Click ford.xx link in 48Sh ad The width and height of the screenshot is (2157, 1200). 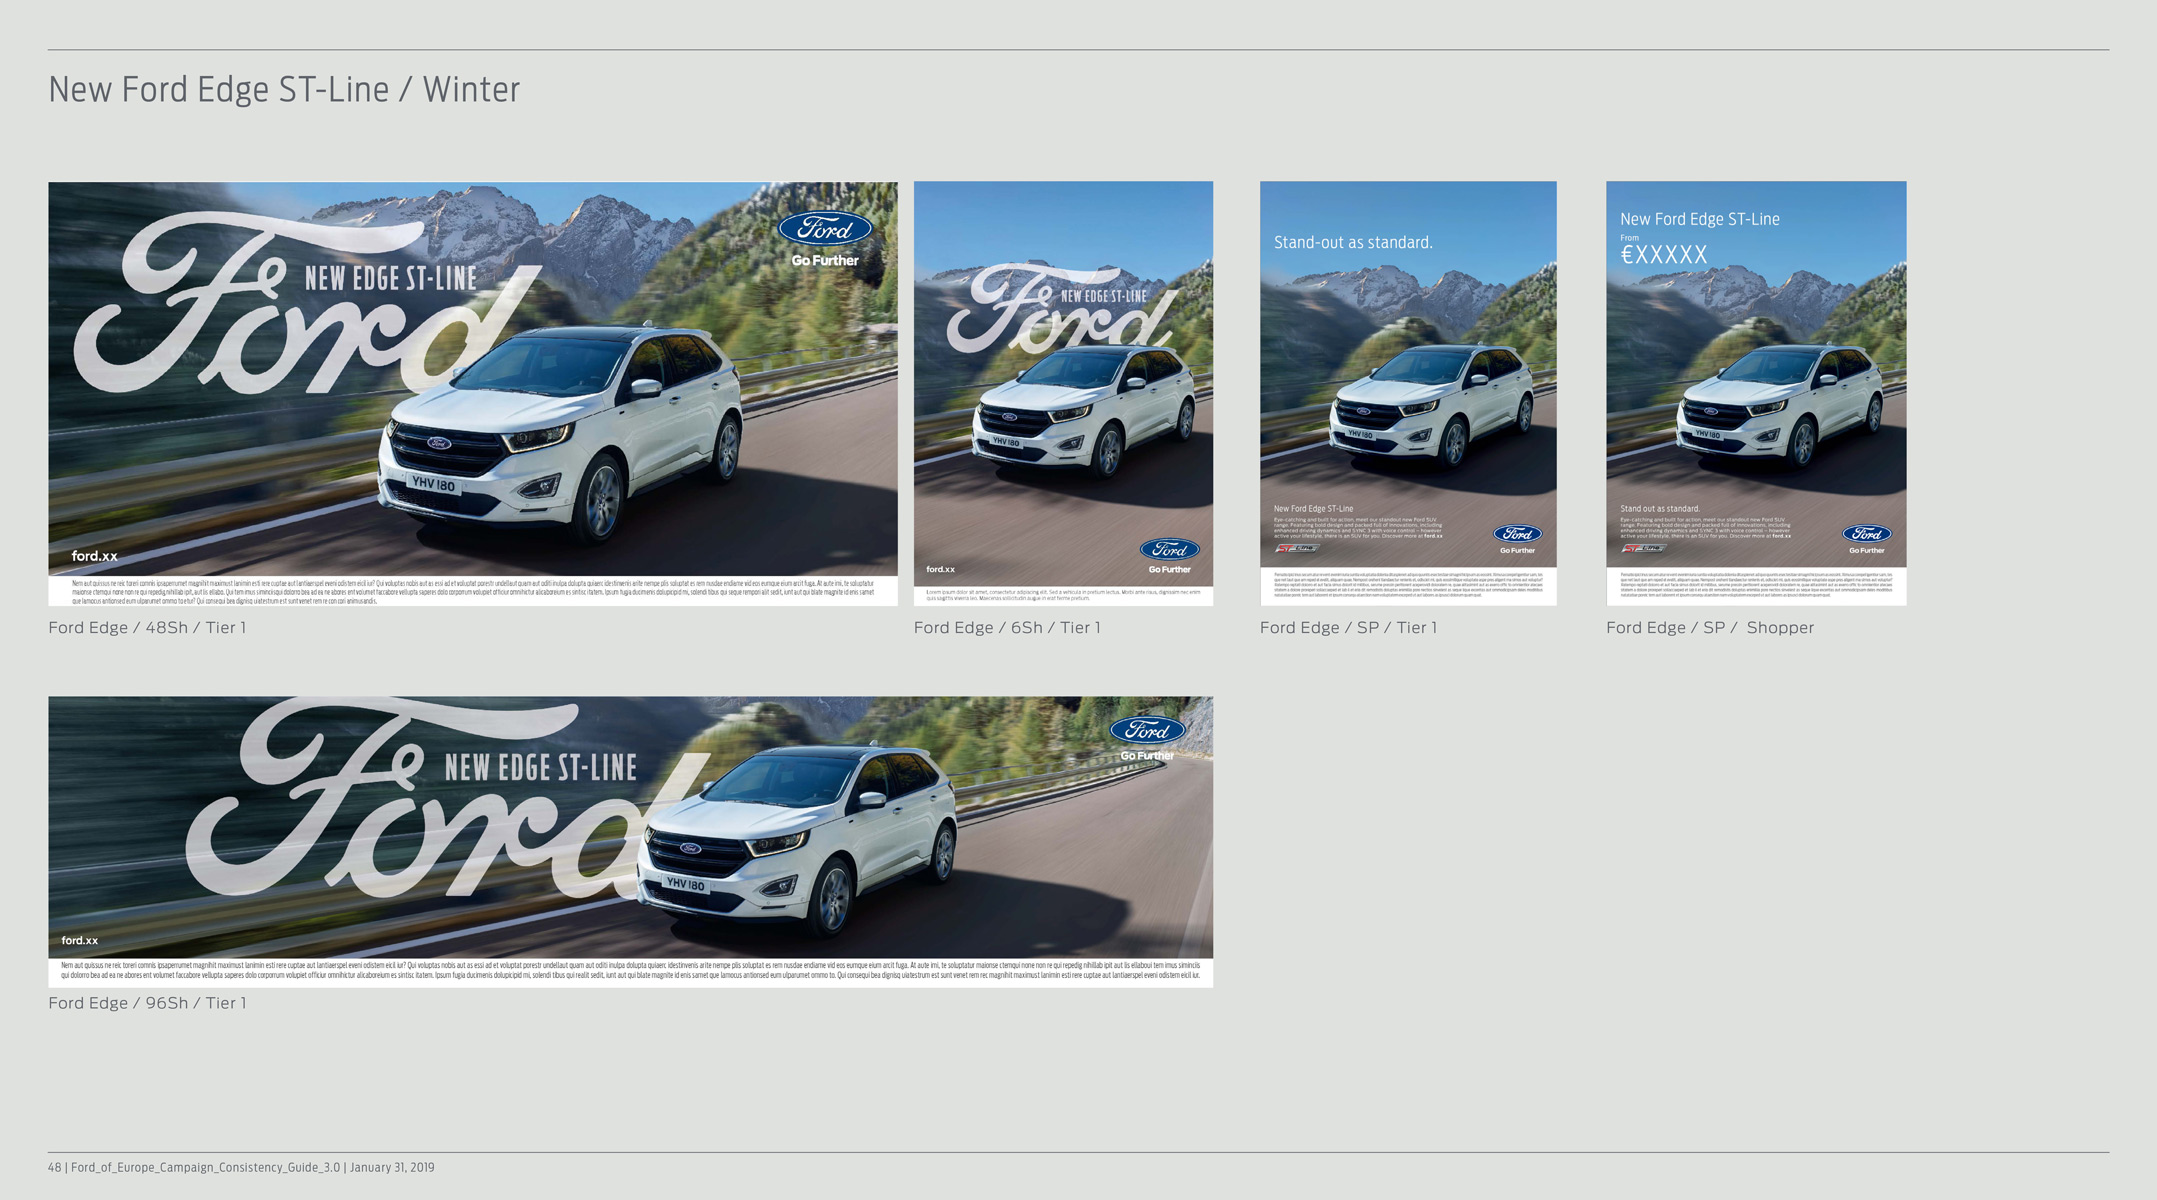(x=94, y=556)
